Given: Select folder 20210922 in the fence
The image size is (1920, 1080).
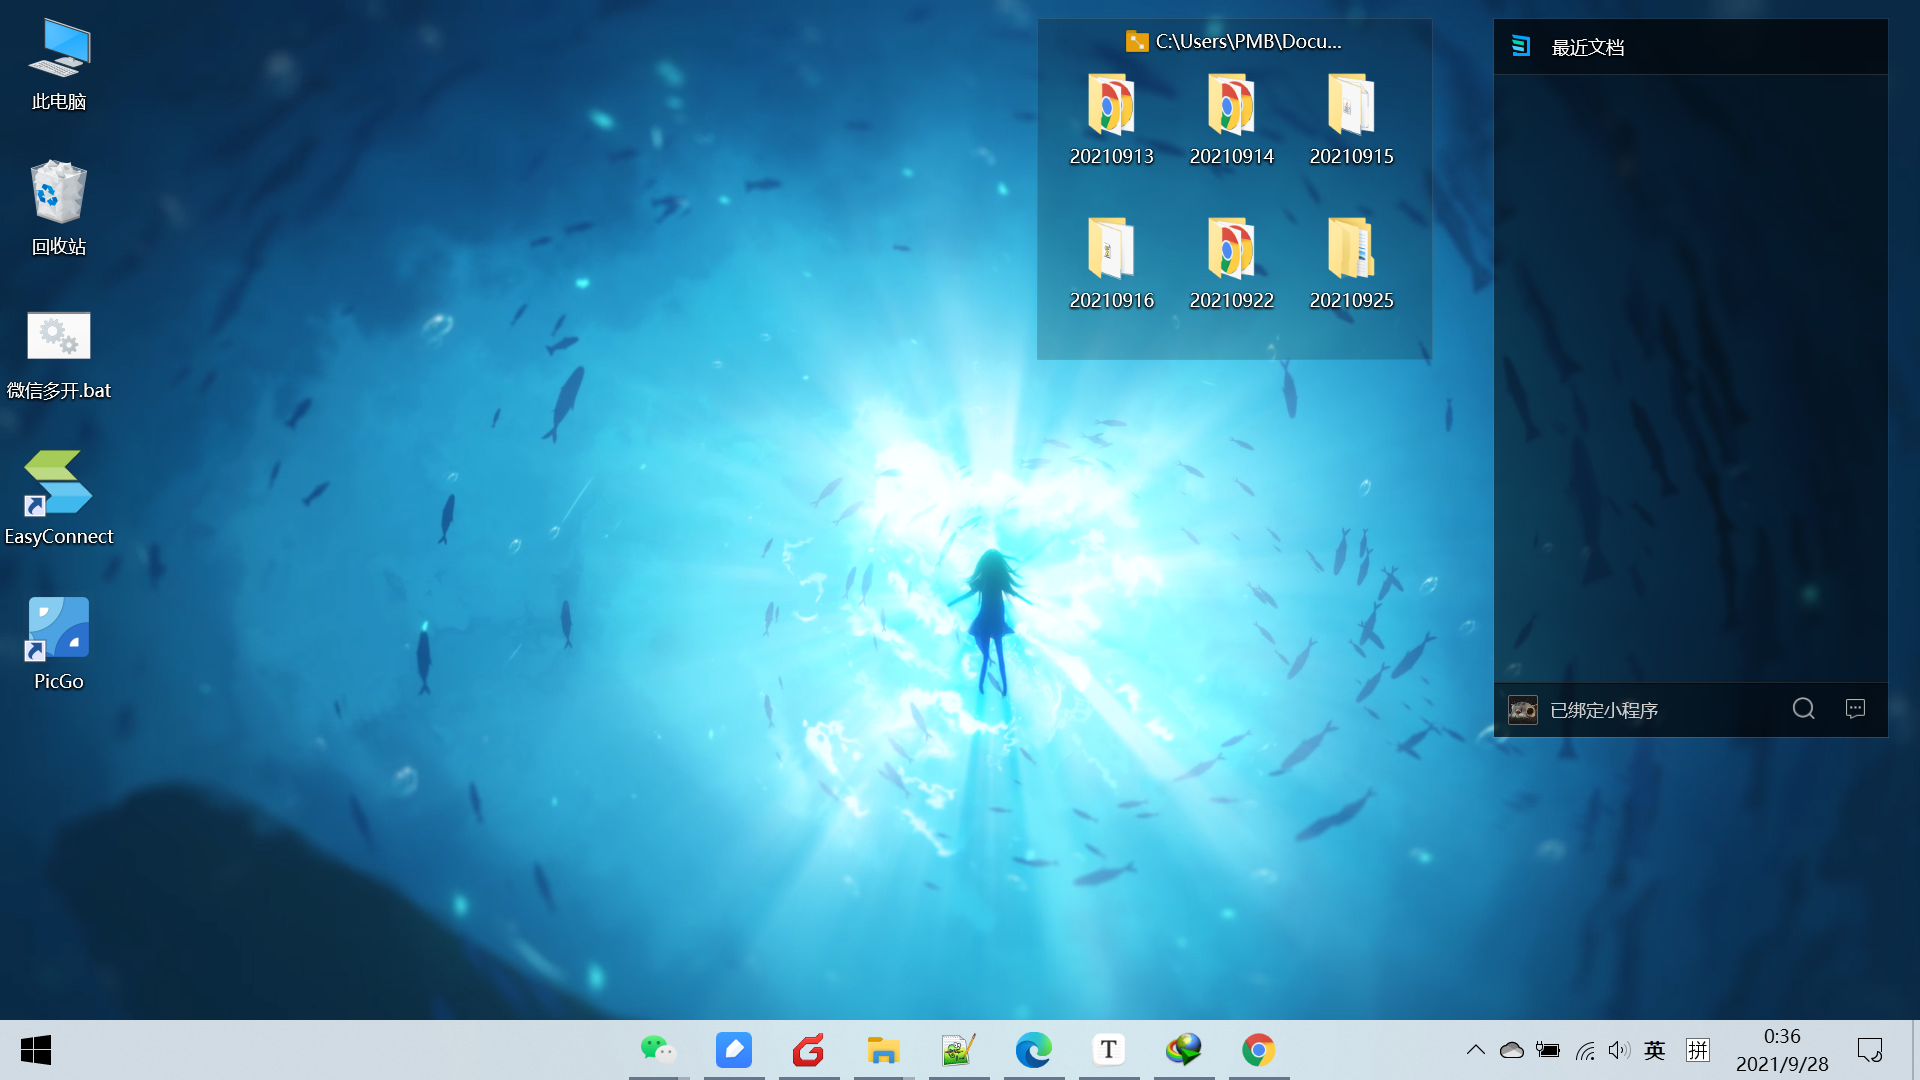Looking at the screenshot, I should (1231, 263).
